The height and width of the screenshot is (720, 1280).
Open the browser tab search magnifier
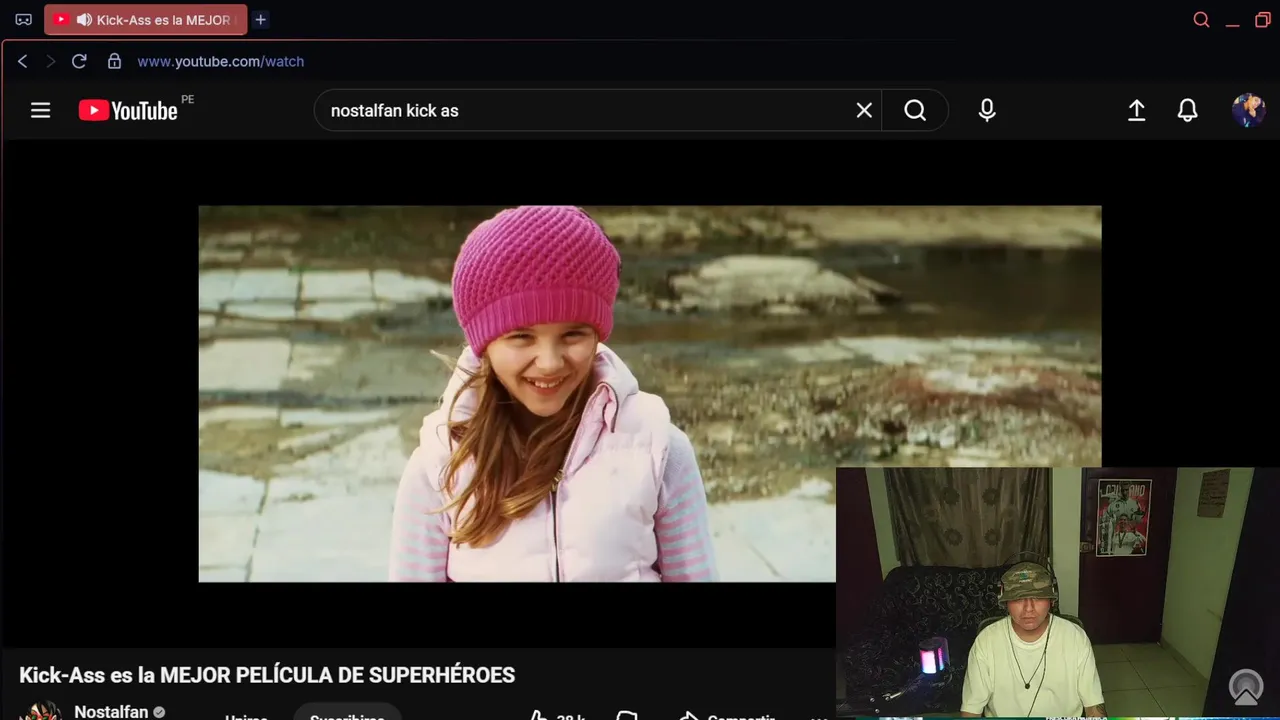[1201, 19]
